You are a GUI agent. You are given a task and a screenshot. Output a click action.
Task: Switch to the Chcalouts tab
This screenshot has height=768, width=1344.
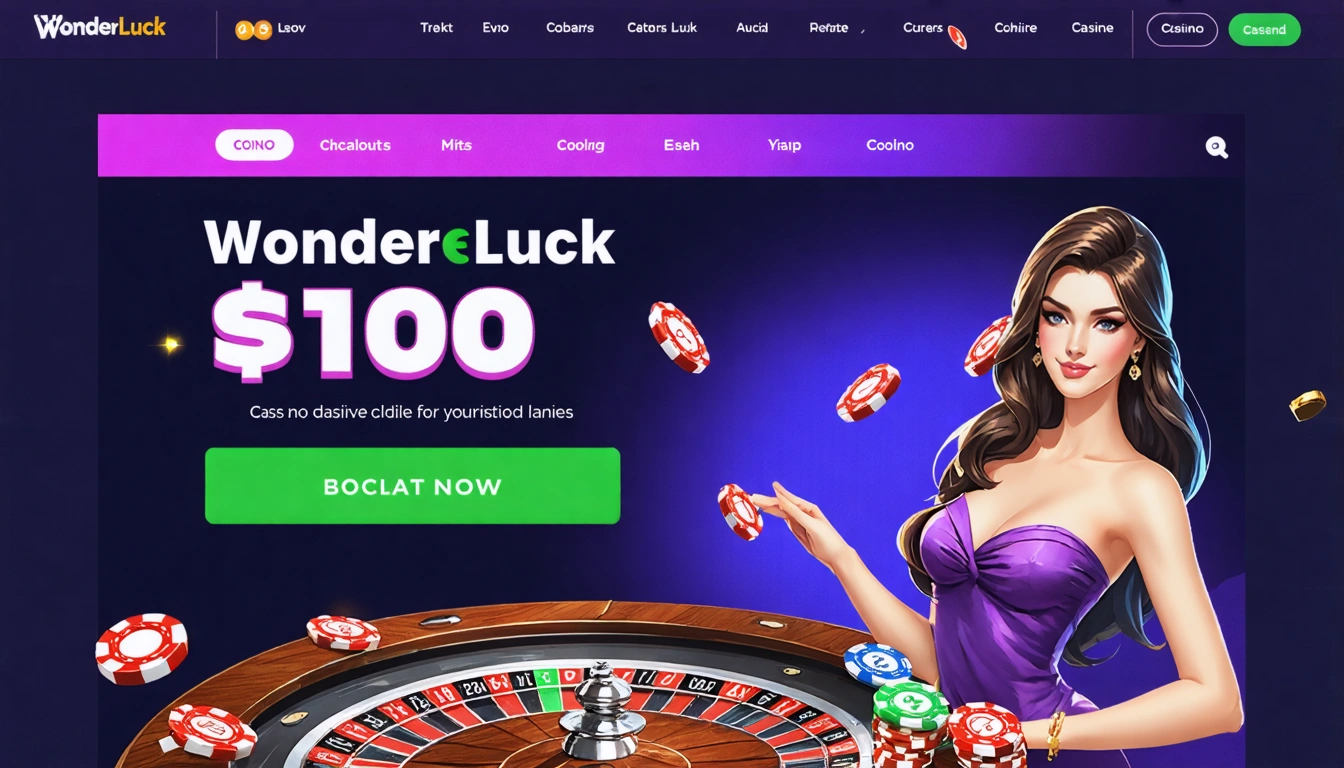tap(355, 145)
